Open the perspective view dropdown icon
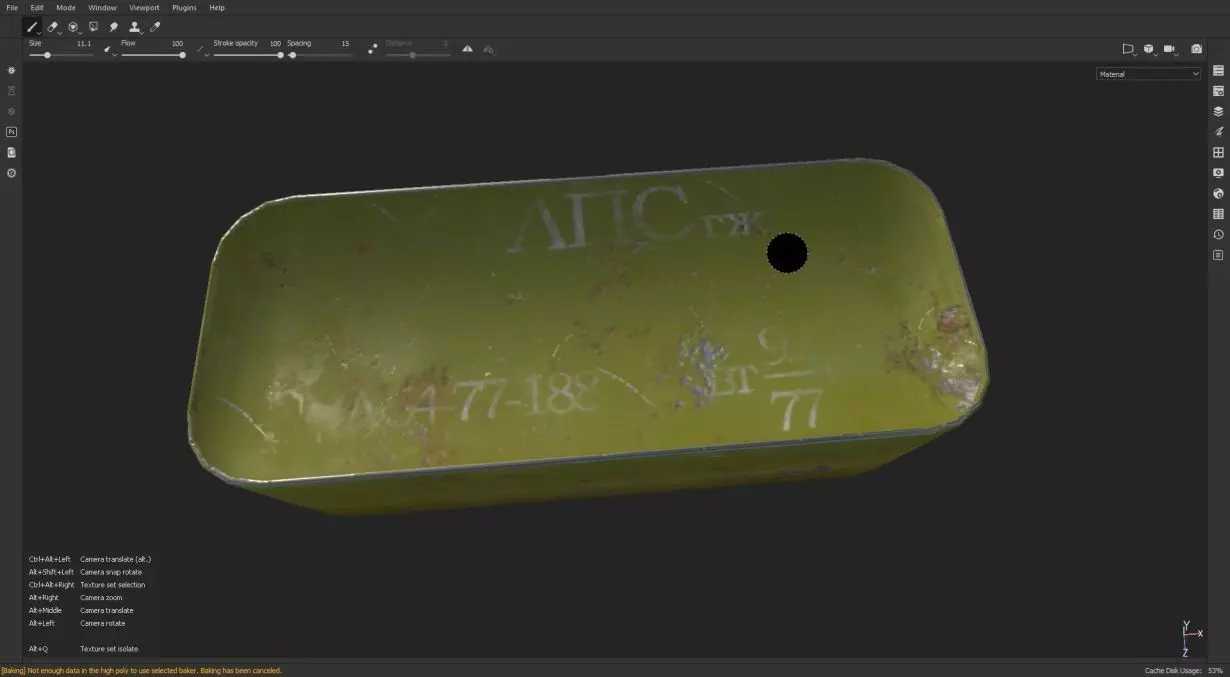Image resolution: width=1230 pixels, height=677 pixels. (1128, 49)
